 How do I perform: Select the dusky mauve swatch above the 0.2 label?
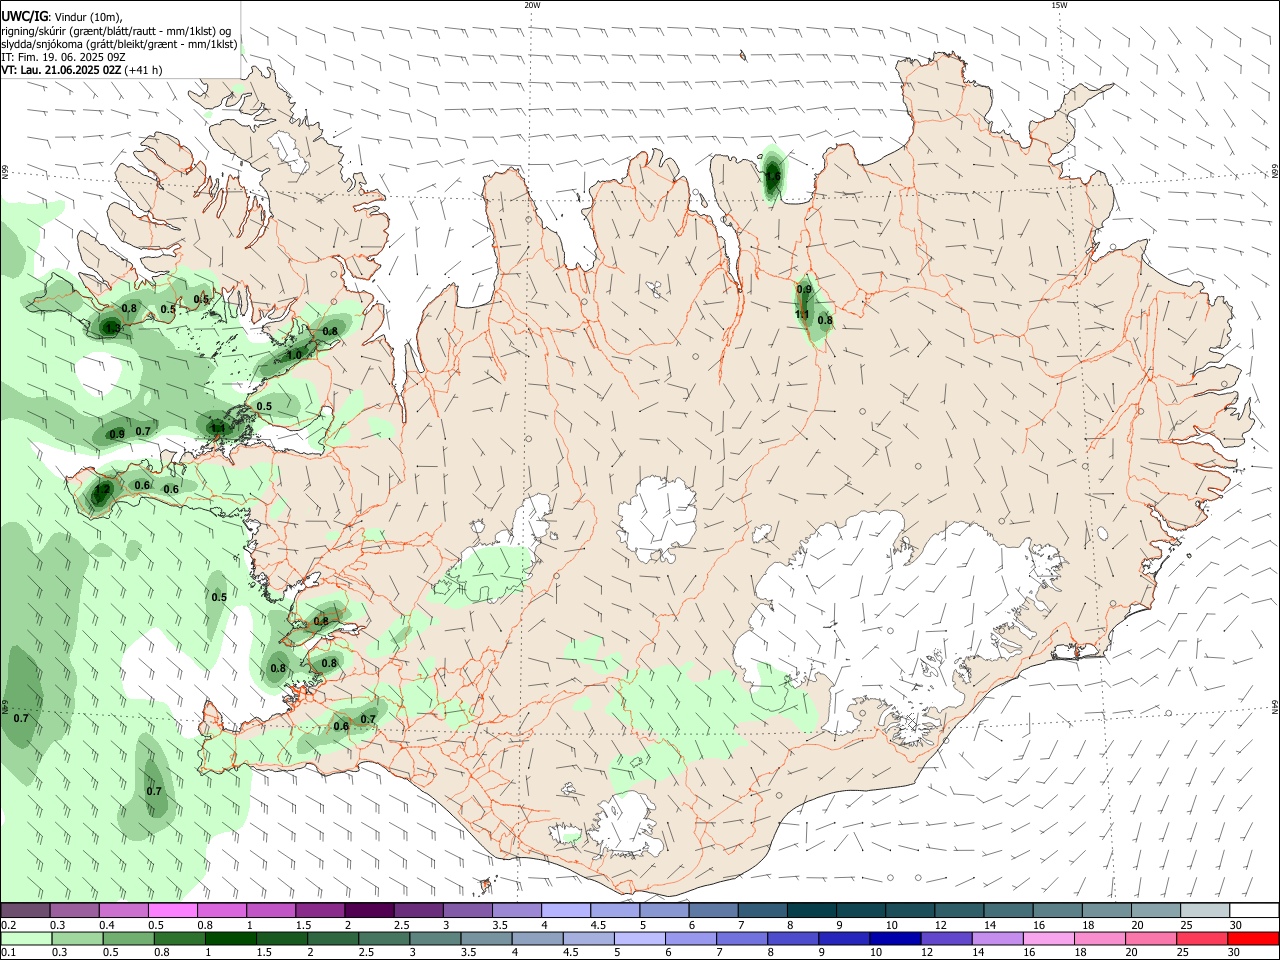pos(26,911)
